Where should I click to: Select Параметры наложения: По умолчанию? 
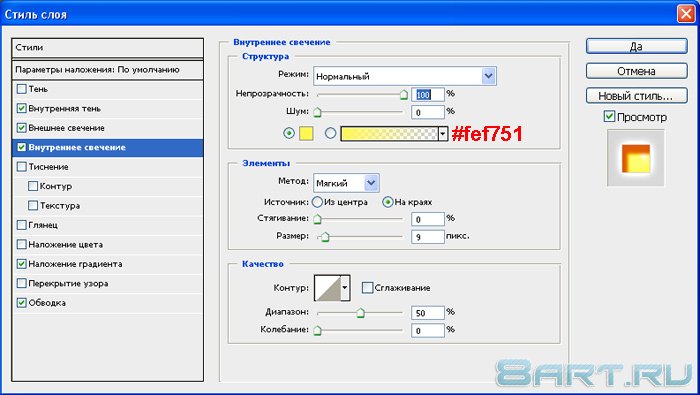[108, 70]
